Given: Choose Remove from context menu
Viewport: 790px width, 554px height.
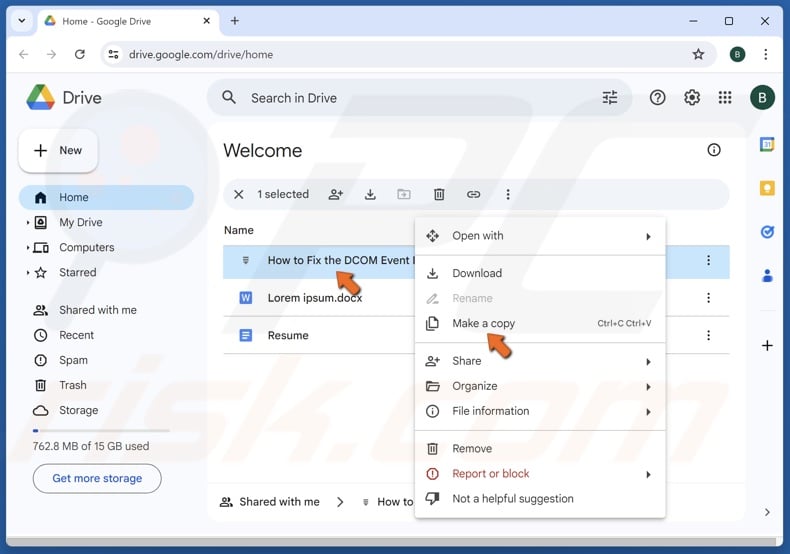Looking at the screenshot, I should (540, 448).
